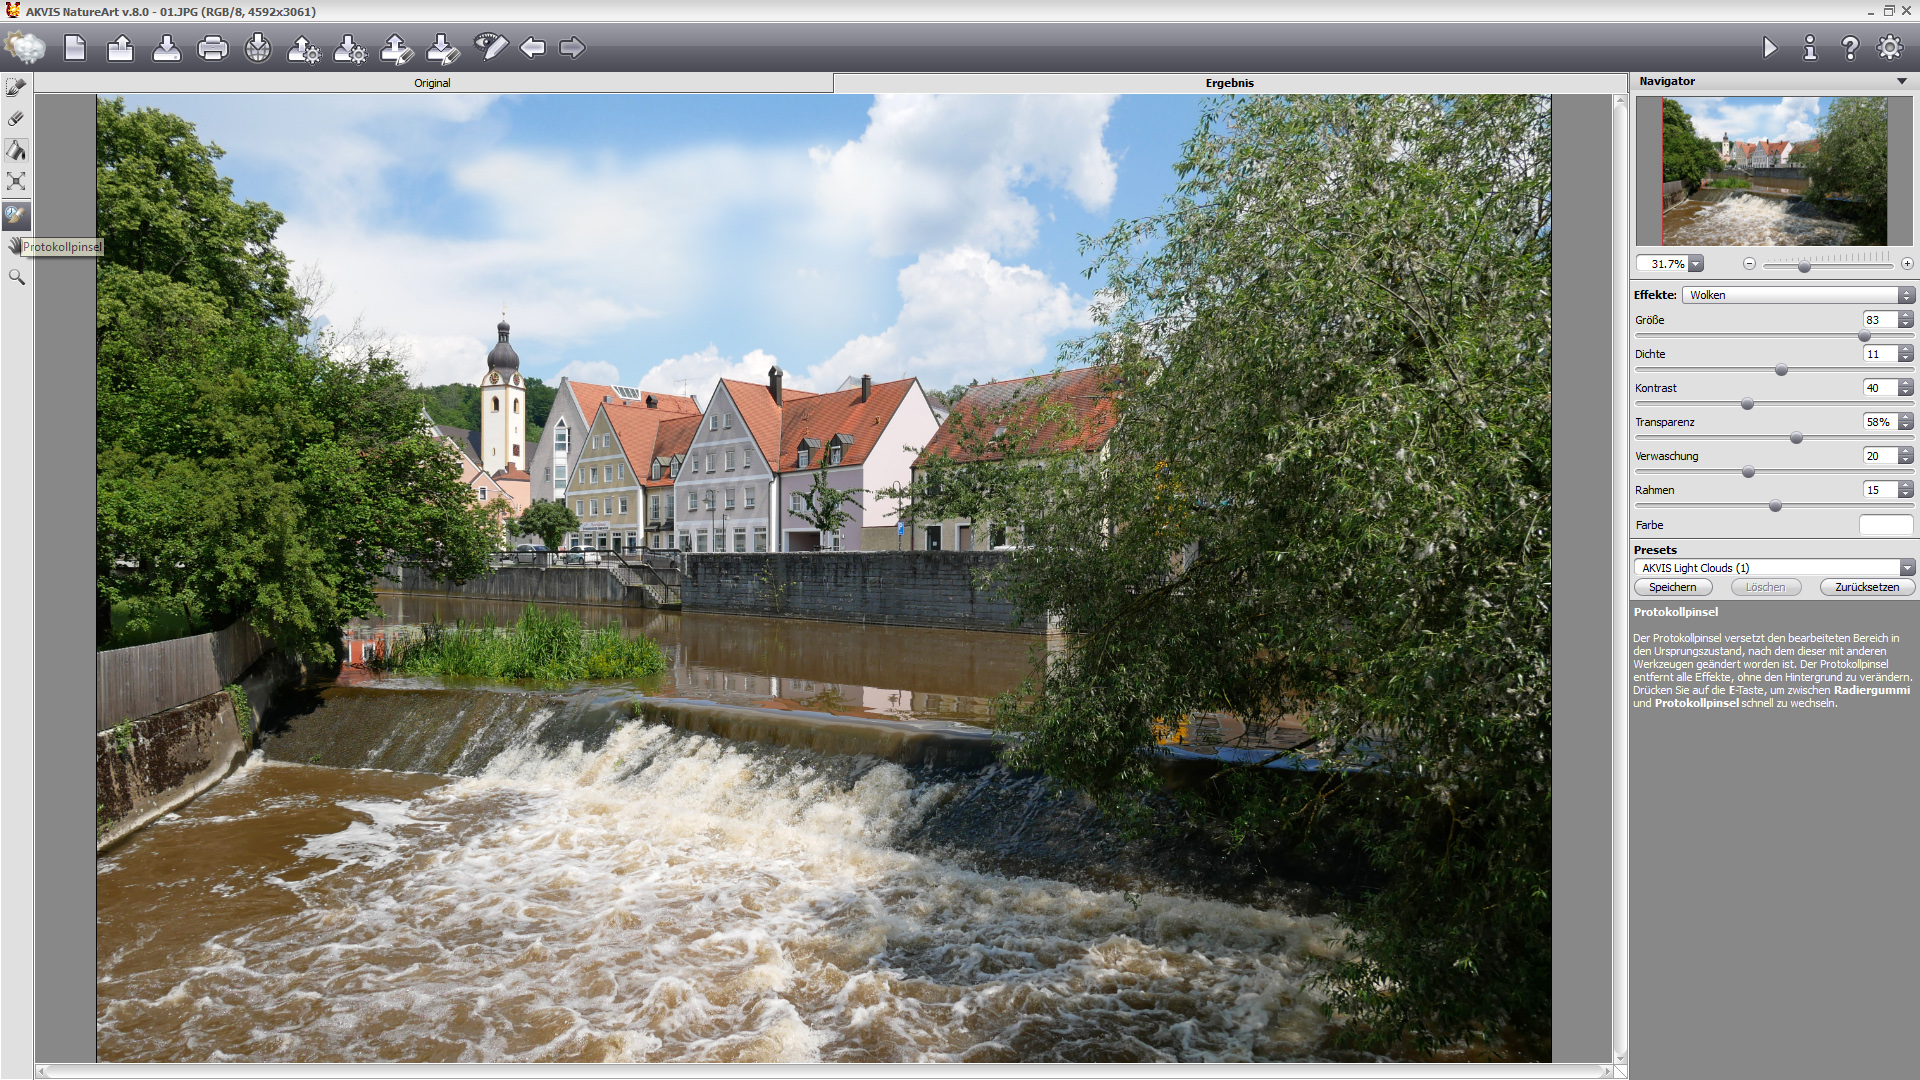Viewport: 1920px width, 1080px height.
Task: Click the zoom out minus button in Navigator
Action: click(1749, 264)
